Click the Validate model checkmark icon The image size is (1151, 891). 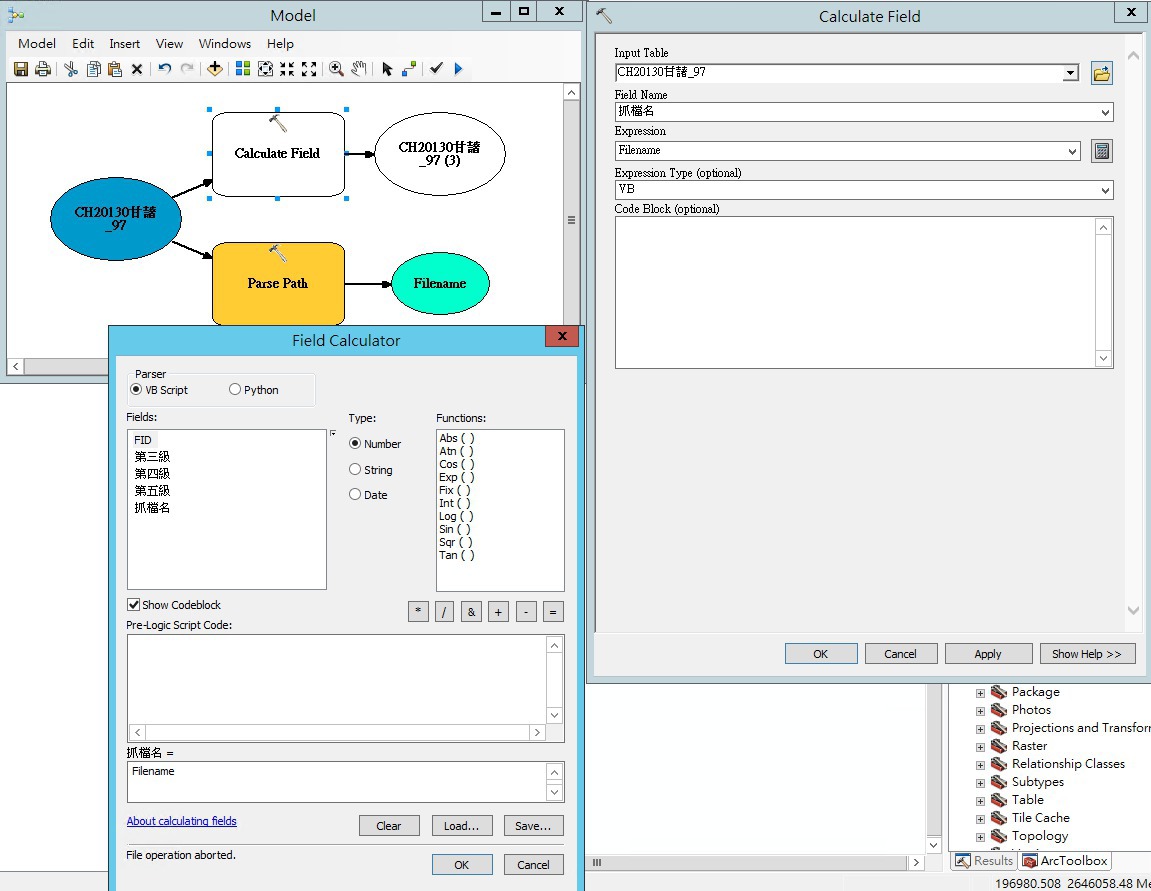(436, 69)
